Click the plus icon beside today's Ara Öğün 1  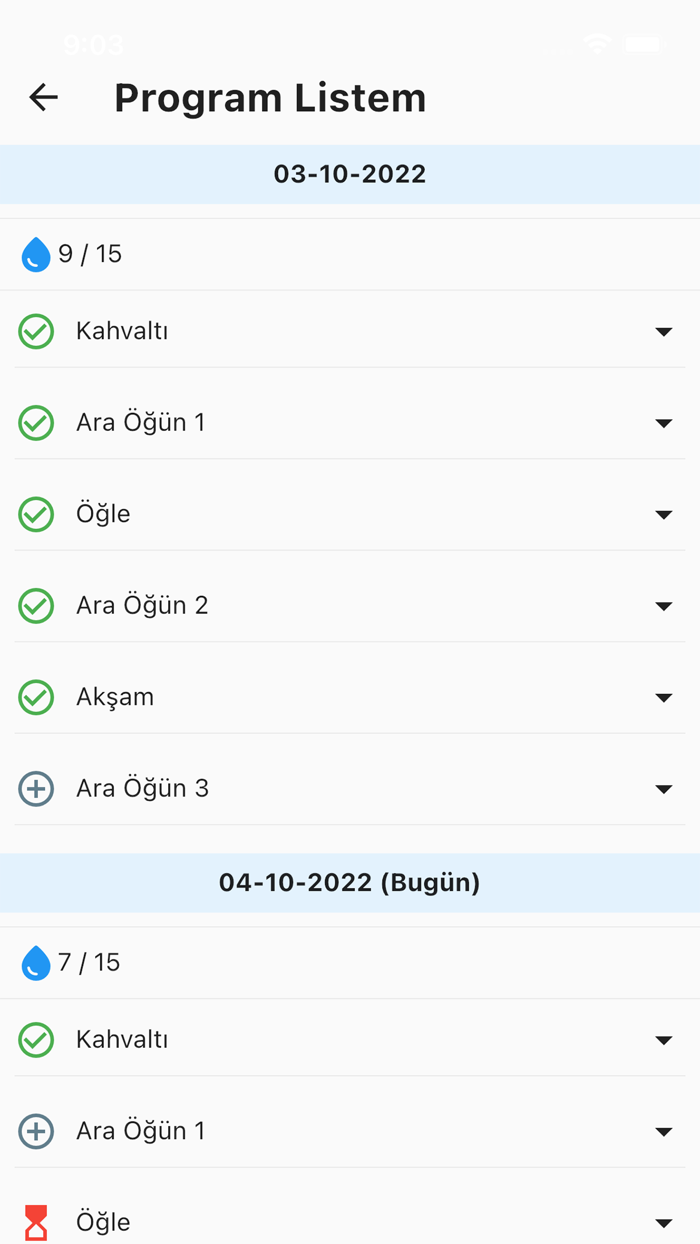pos(35,1131)
